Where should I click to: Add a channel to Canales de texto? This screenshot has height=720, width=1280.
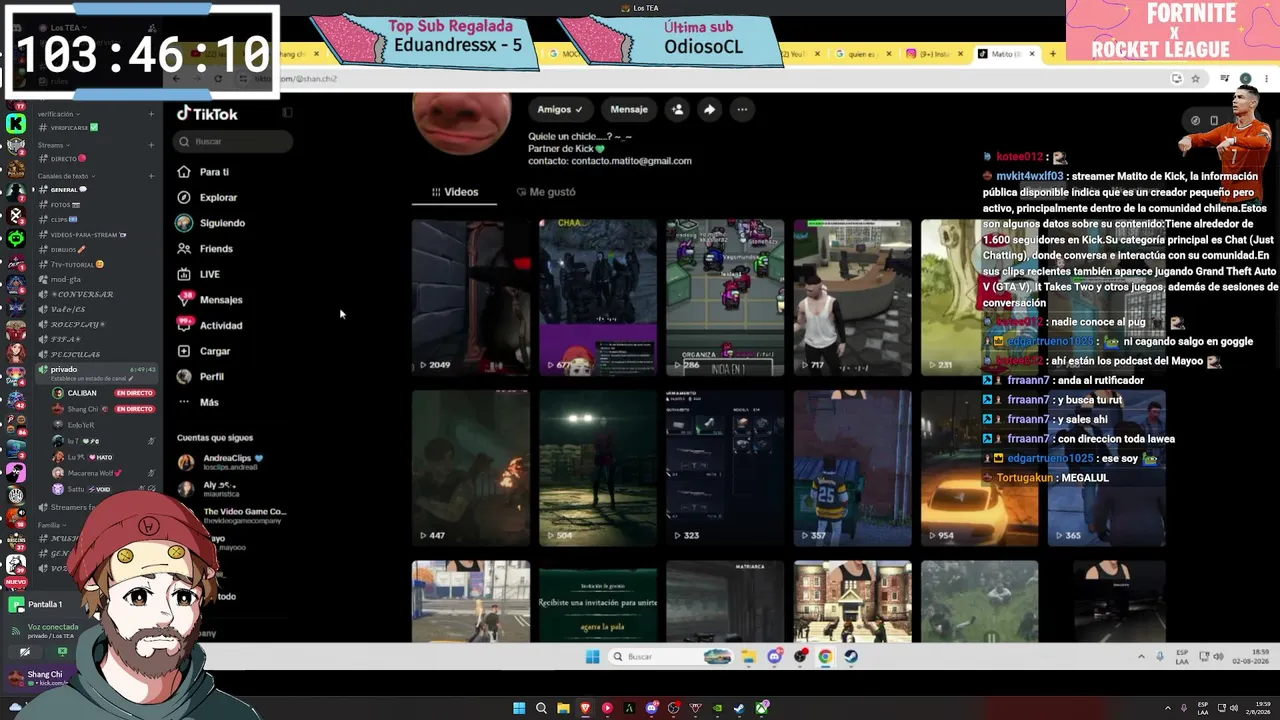point(151,176)
